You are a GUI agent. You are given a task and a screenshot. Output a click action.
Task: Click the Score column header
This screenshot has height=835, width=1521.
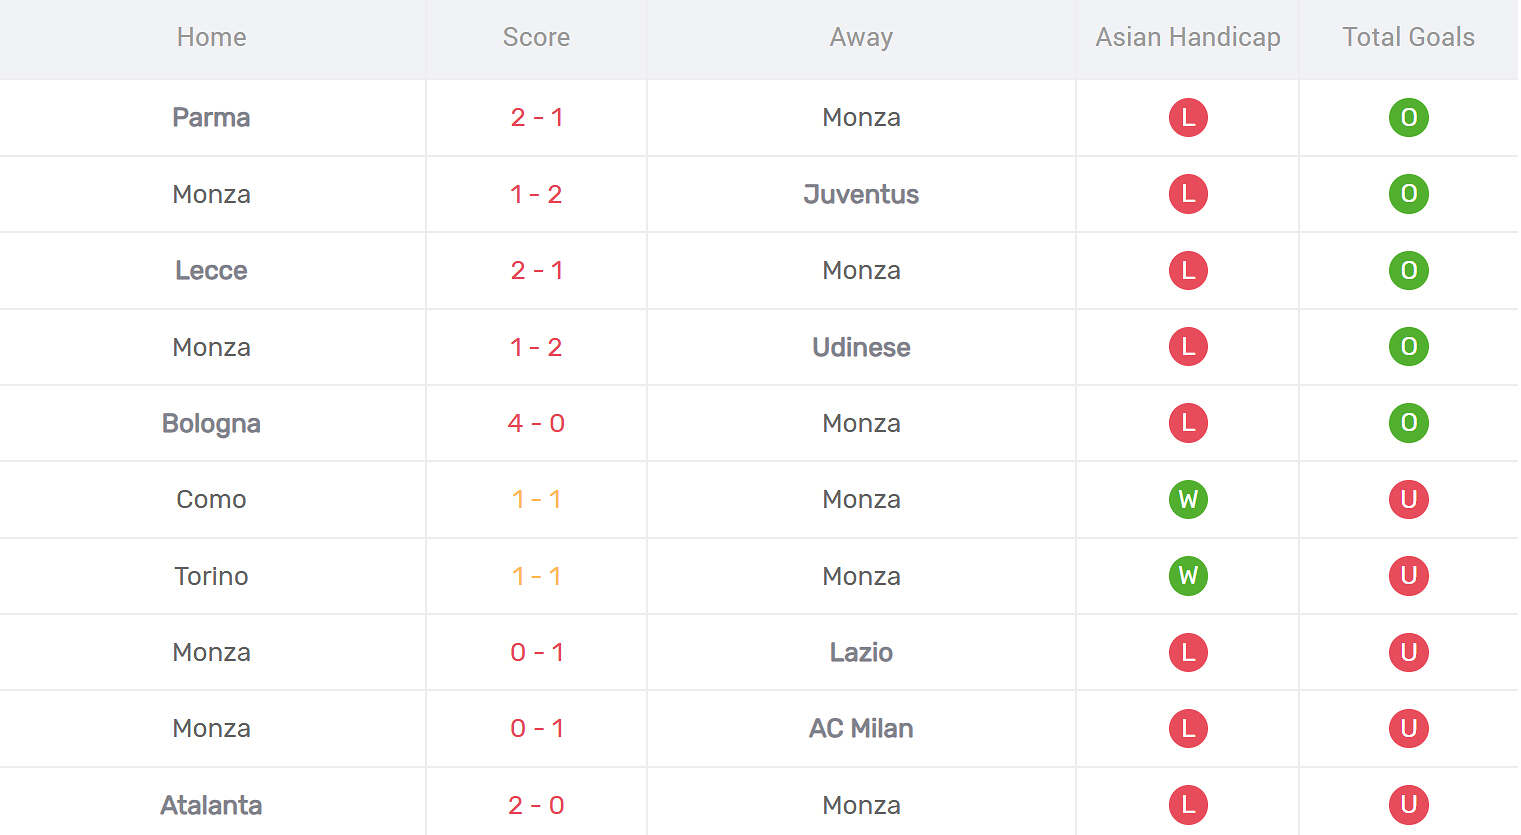(x=536, y=37)
